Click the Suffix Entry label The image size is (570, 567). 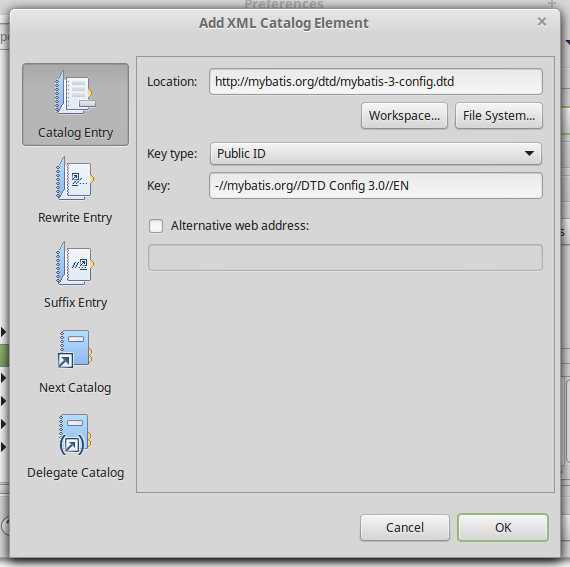75,303
